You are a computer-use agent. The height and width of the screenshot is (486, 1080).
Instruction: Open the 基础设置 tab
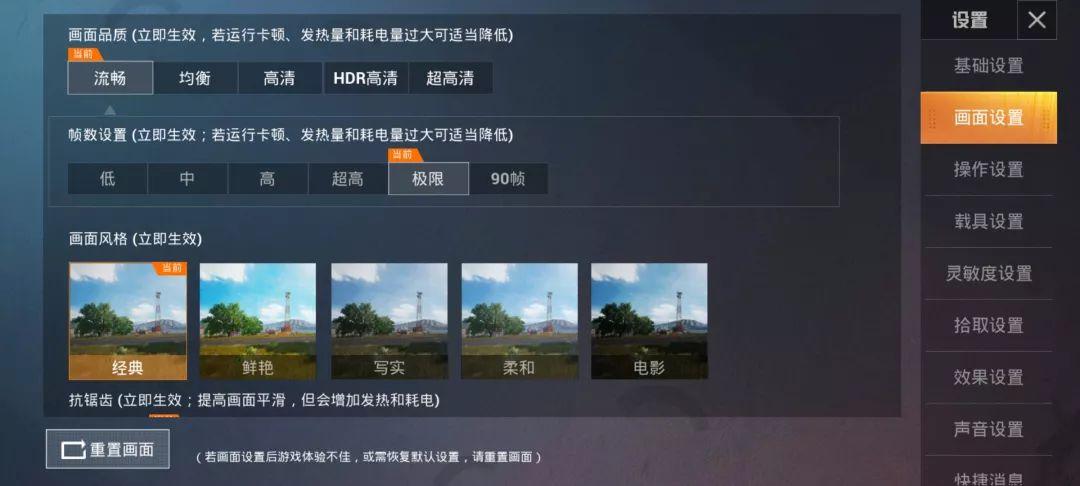pyautogui.click(x=988, y=66)
